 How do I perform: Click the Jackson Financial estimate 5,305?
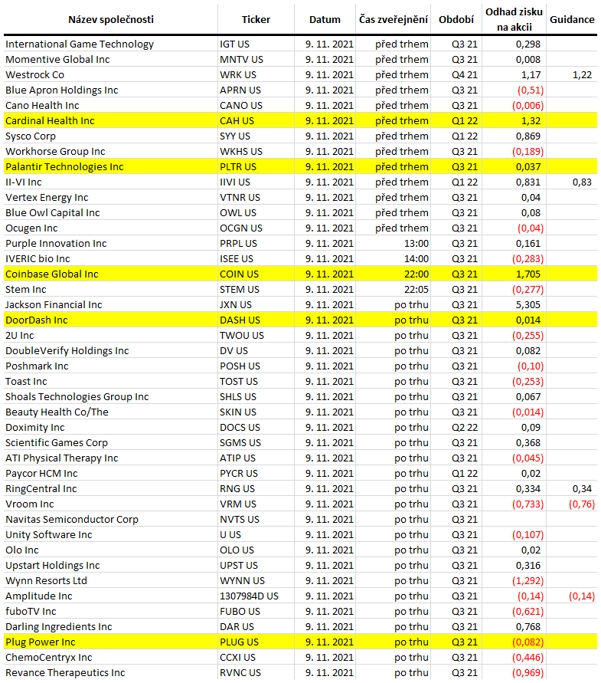point(528,305)
